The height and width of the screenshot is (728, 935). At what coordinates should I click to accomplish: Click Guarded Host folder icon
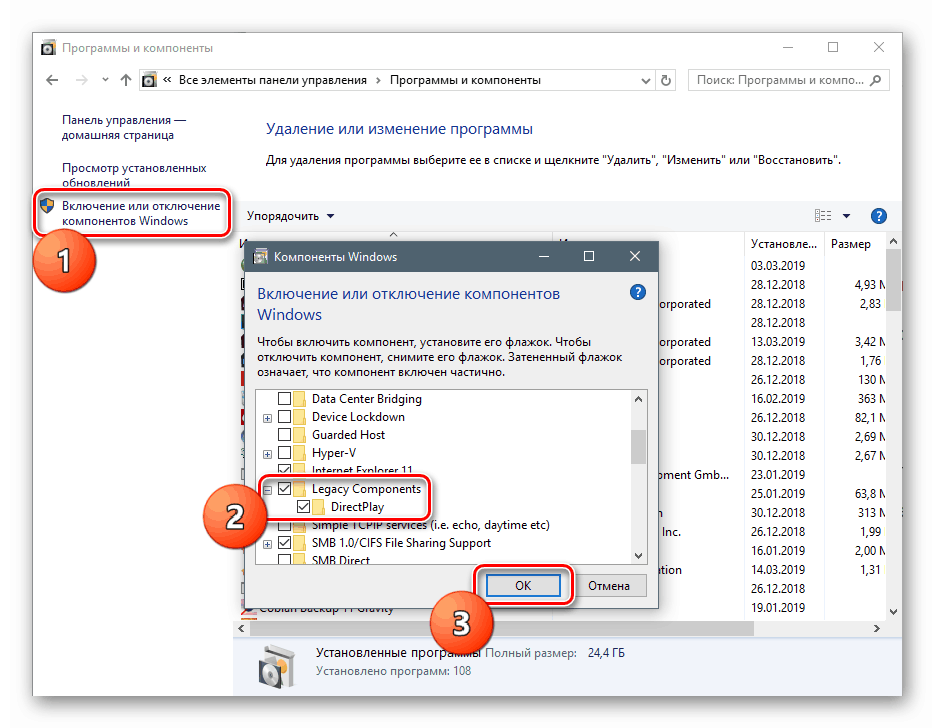[300, 435]
